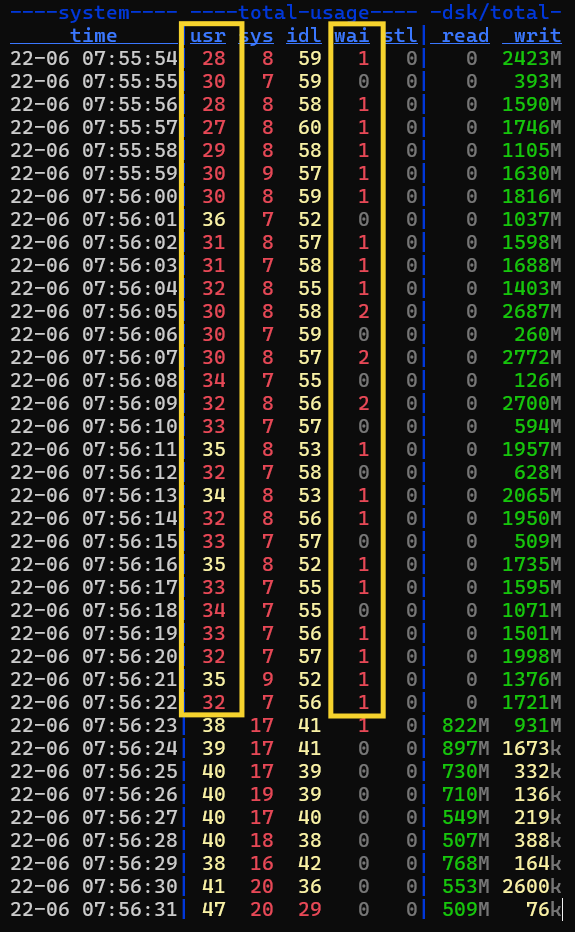
Task: Click write value 1998M
Action: [x=532, y=656]
